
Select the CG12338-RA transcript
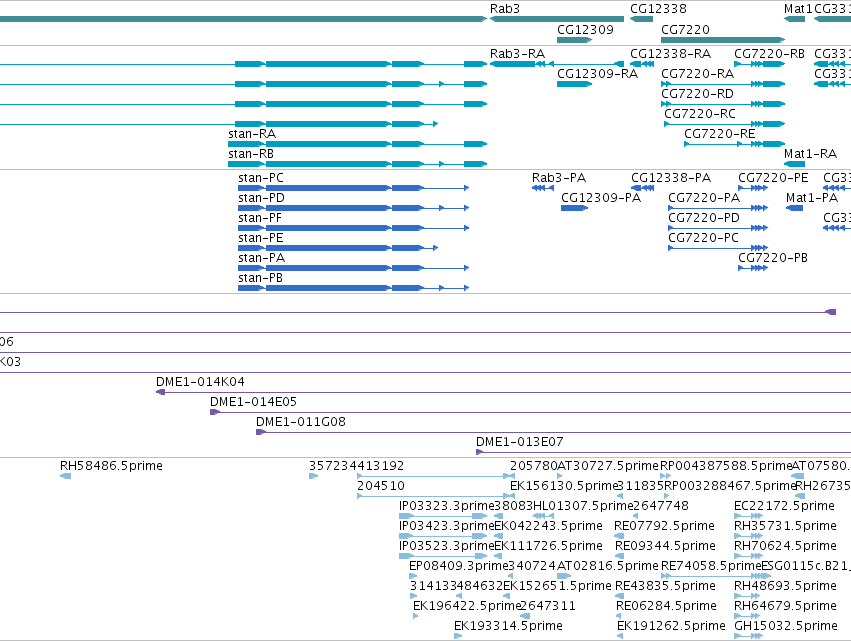[x=642, y=64]
